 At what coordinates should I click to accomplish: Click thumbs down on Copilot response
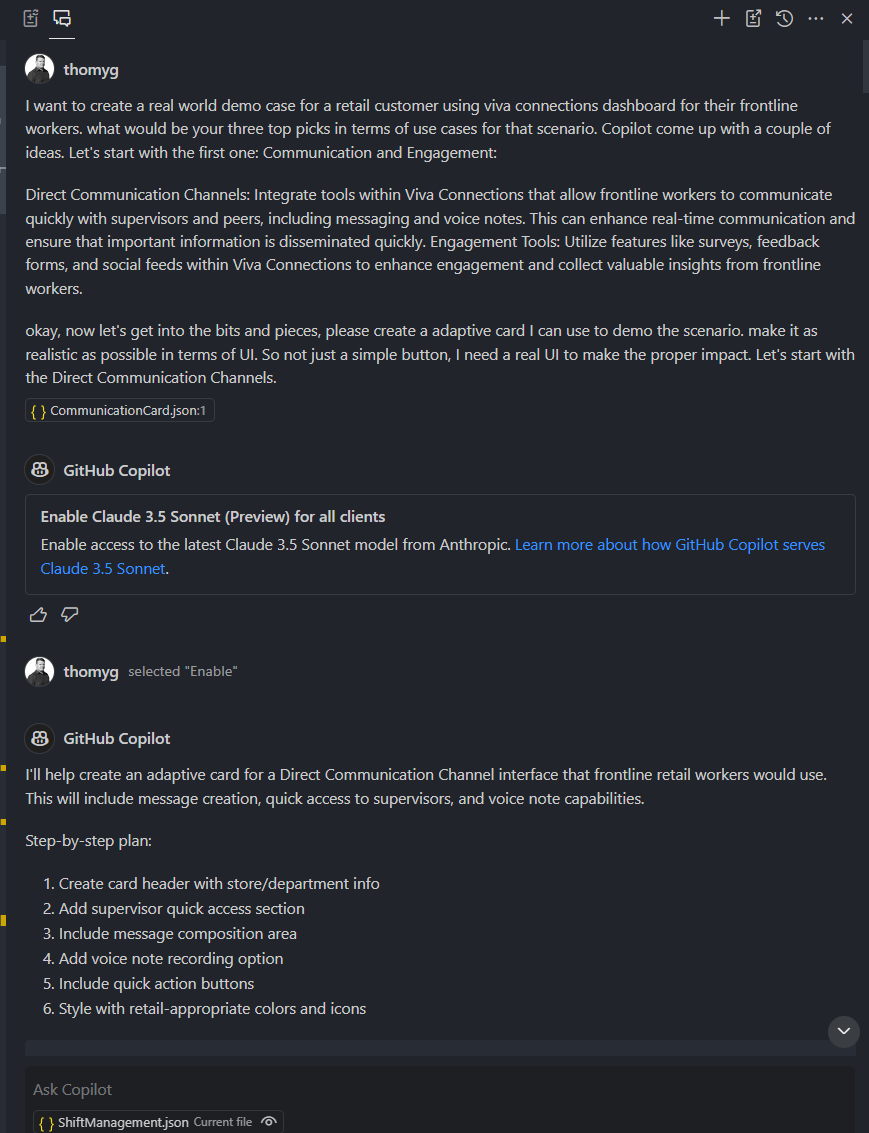click(x=70, y=615)
